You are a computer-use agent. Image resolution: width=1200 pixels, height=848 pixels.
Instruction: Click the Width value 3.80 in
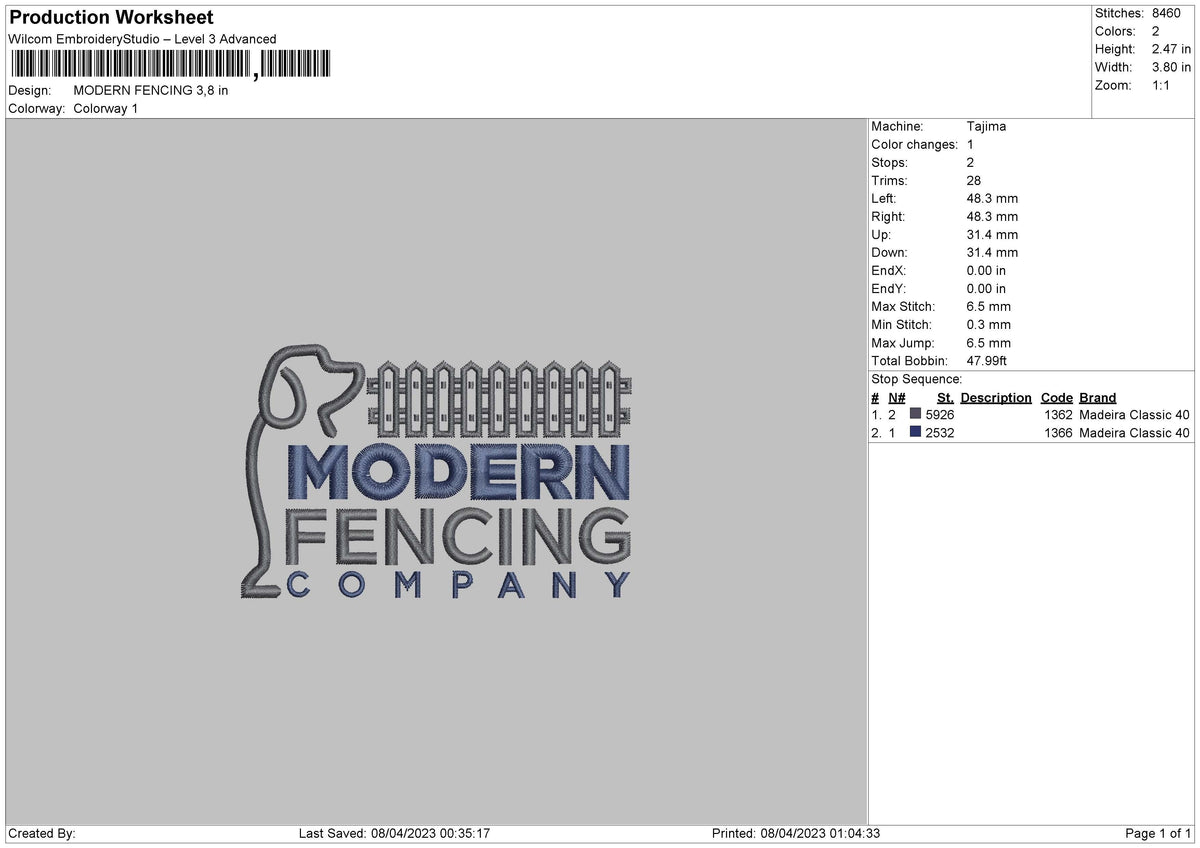click(x=1171, y=67)
